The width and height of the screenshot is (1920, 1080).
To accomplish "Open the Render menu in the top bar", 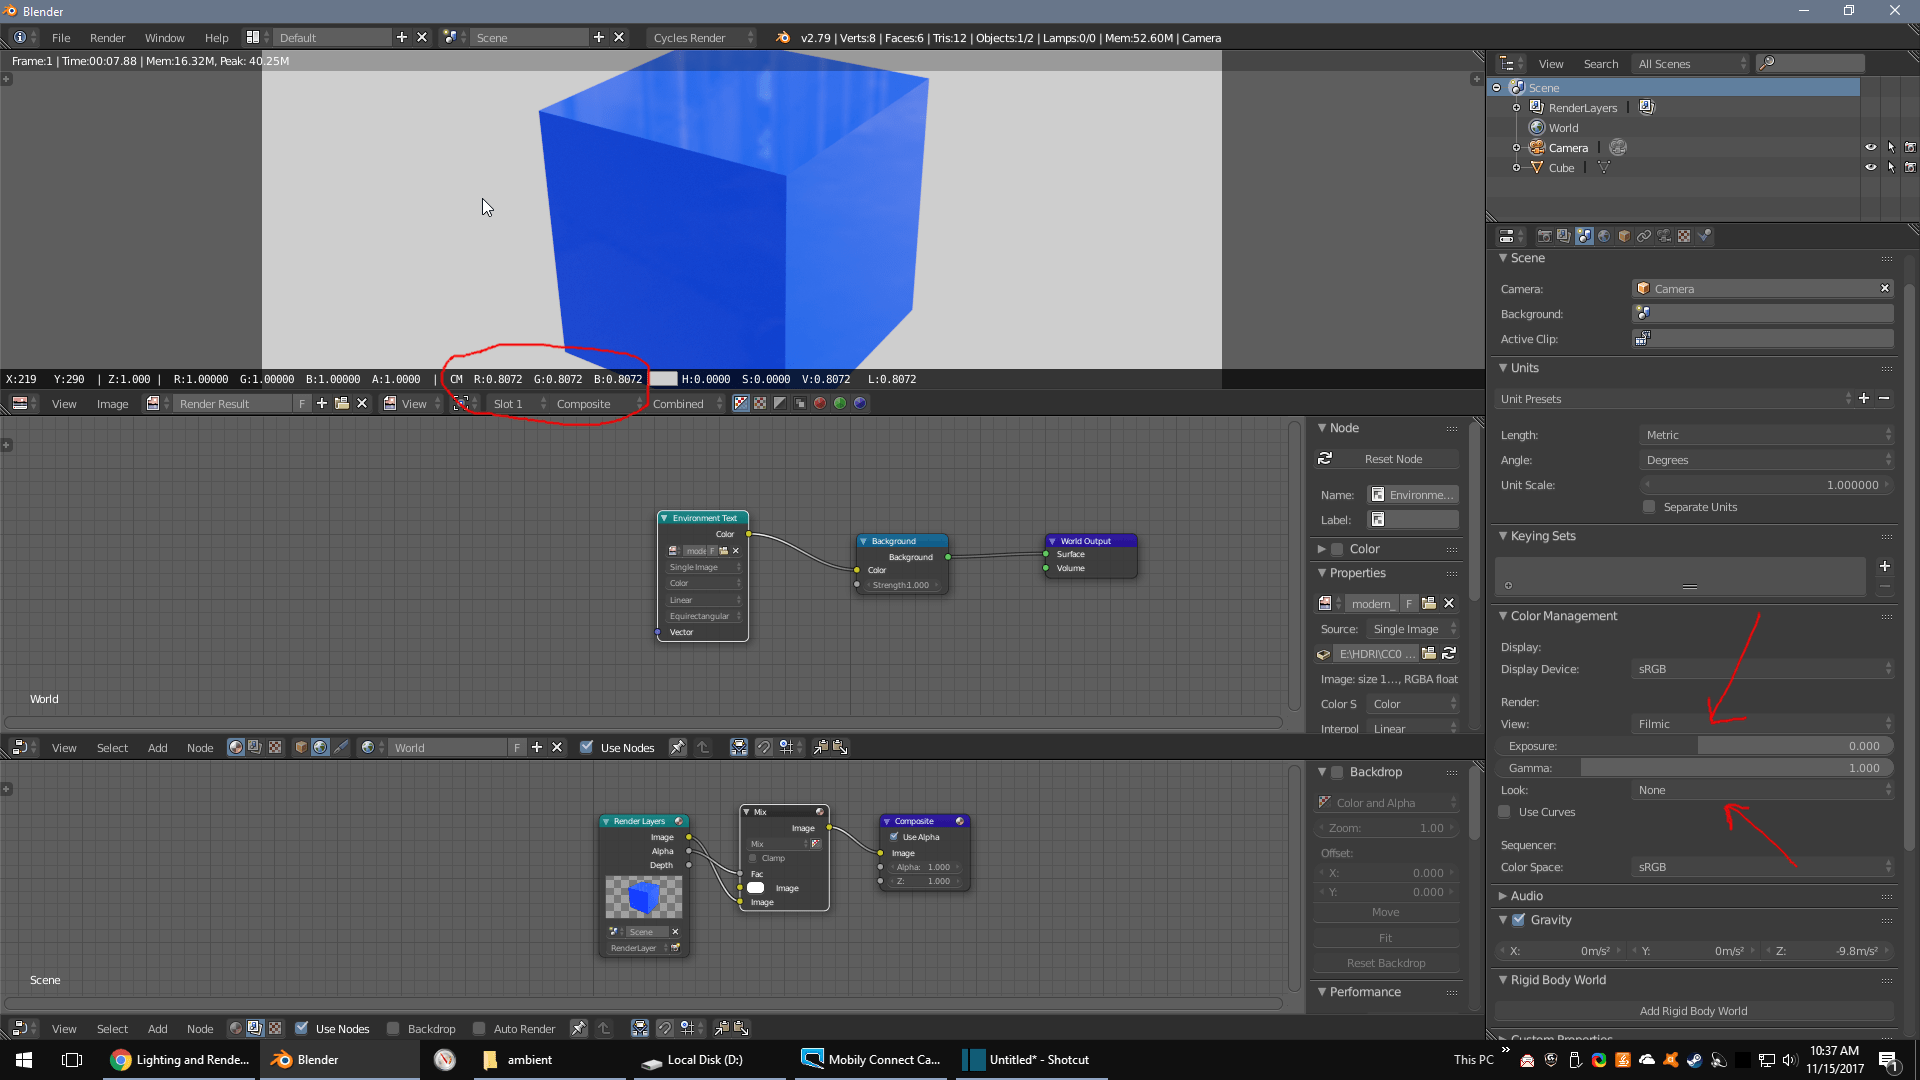I will 107,38.
